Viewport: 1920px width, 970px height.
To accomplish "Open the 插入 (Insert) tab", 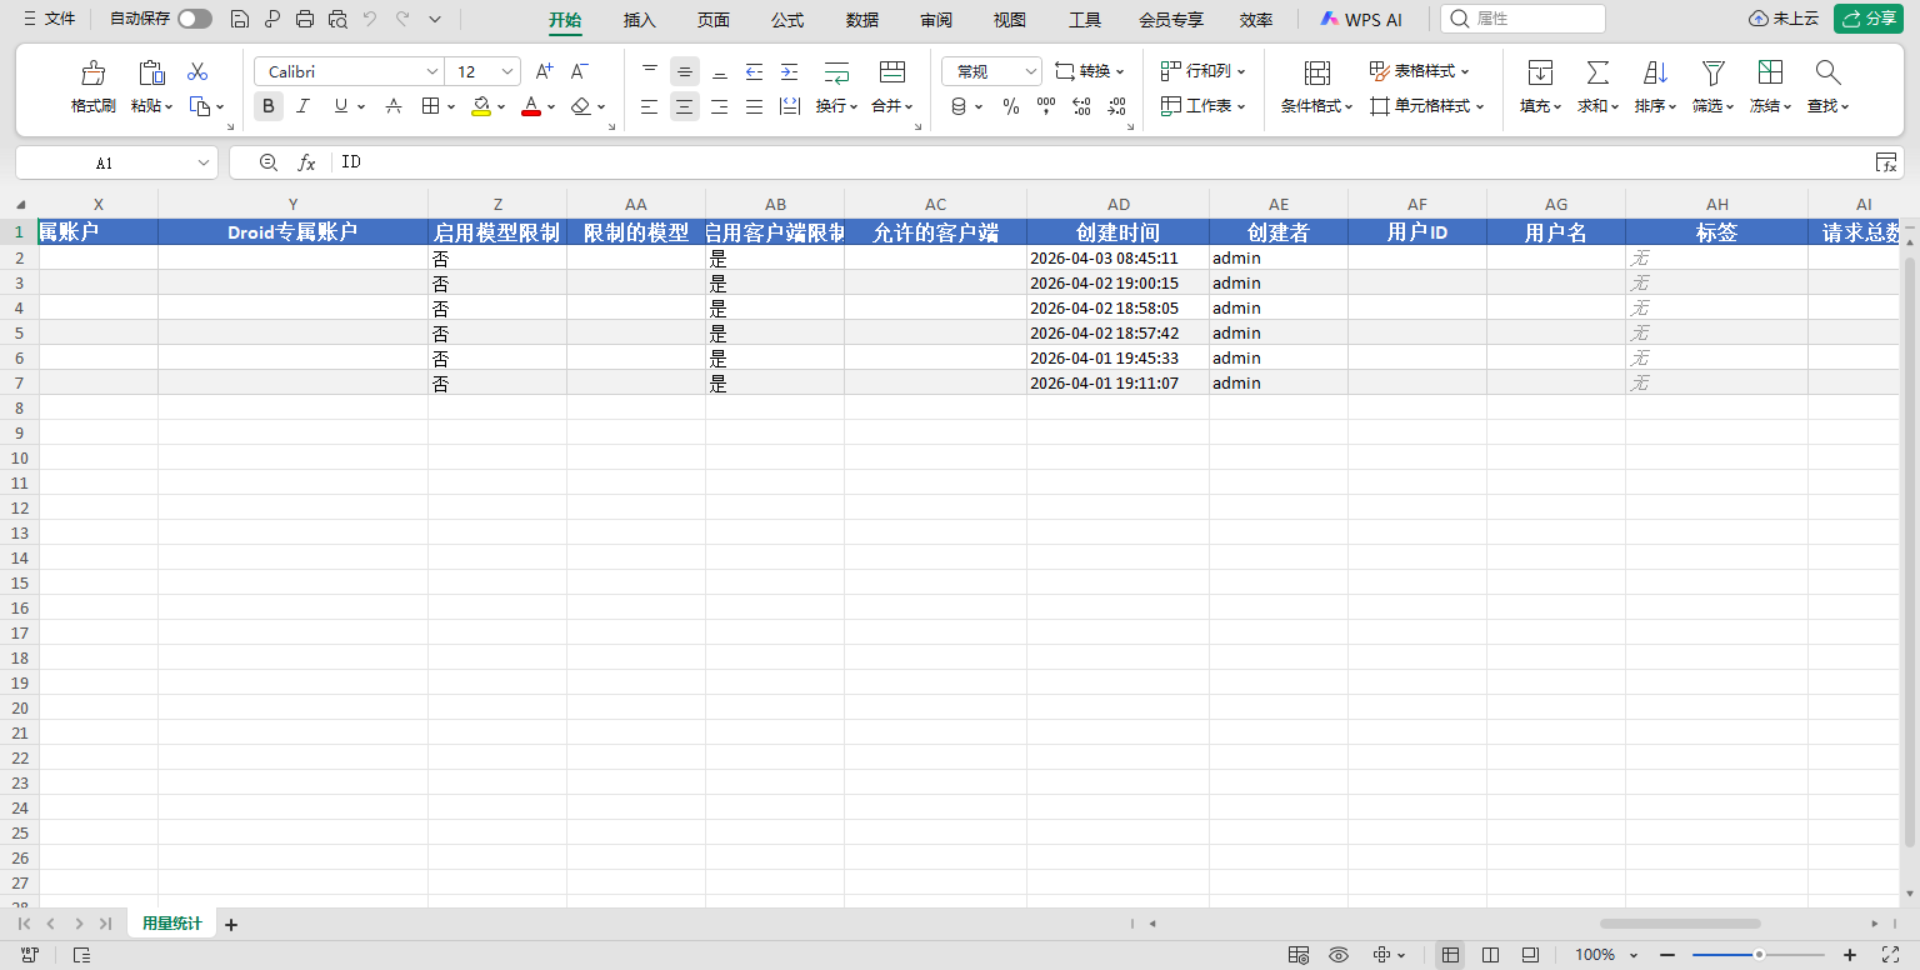I will 639,20.
